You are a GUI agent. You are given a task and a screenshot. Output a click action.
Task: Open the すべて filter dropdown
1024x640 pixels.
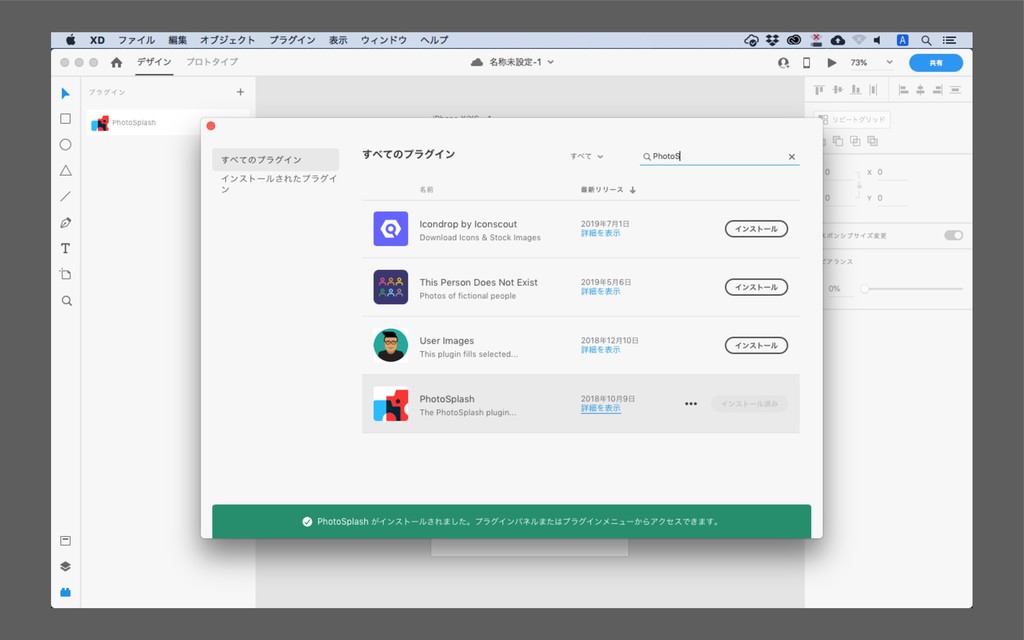click(x=586, y=157)
